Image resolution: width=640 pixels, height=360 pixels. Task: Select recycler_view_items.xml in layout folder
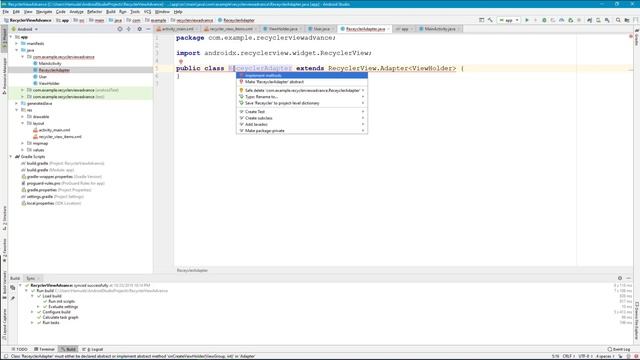(x=60, y=137)
